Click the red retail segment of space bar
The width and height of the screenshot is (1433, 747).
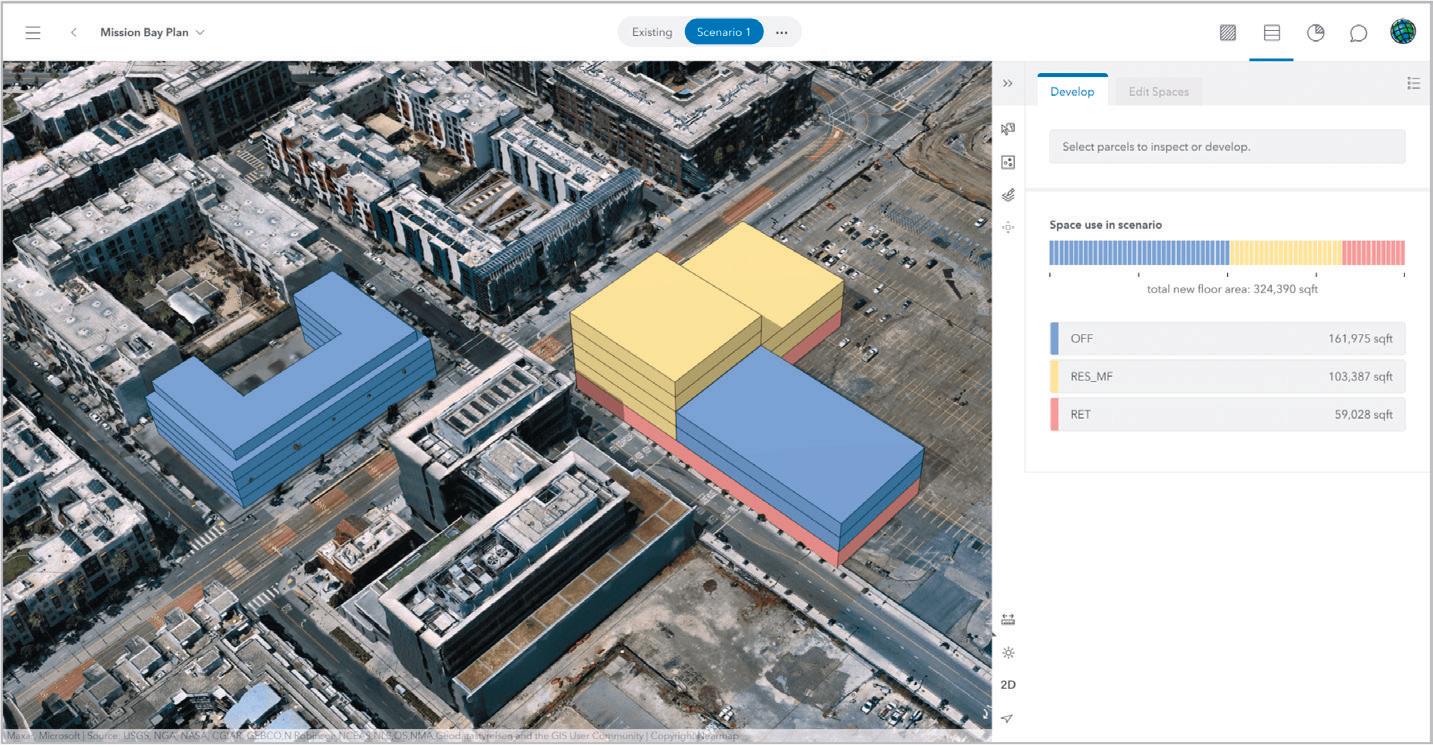[x=1374, y=252]
